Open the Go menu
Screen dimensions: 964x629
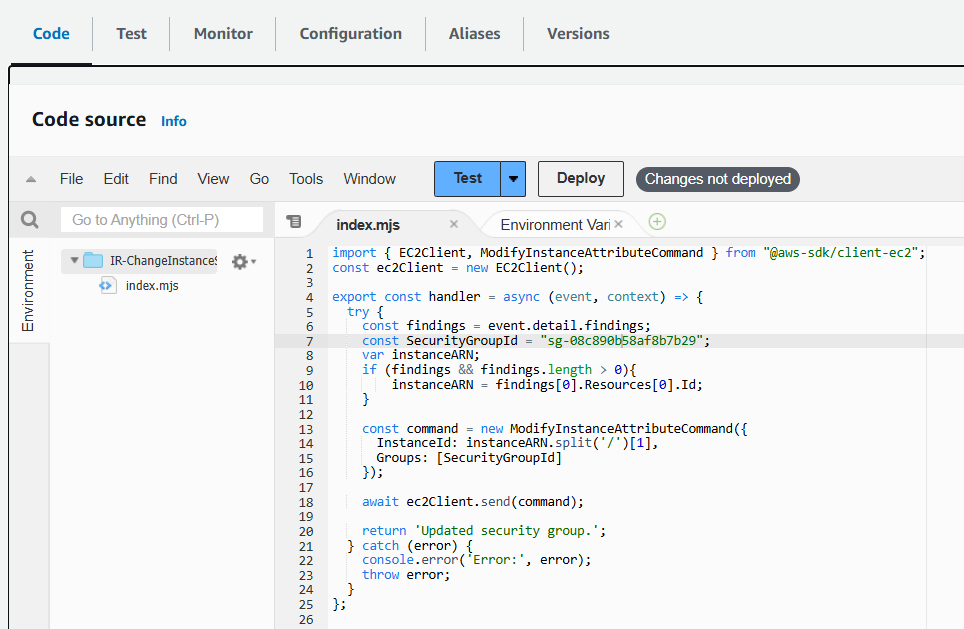pyautogui.click(x=259, y=179)
